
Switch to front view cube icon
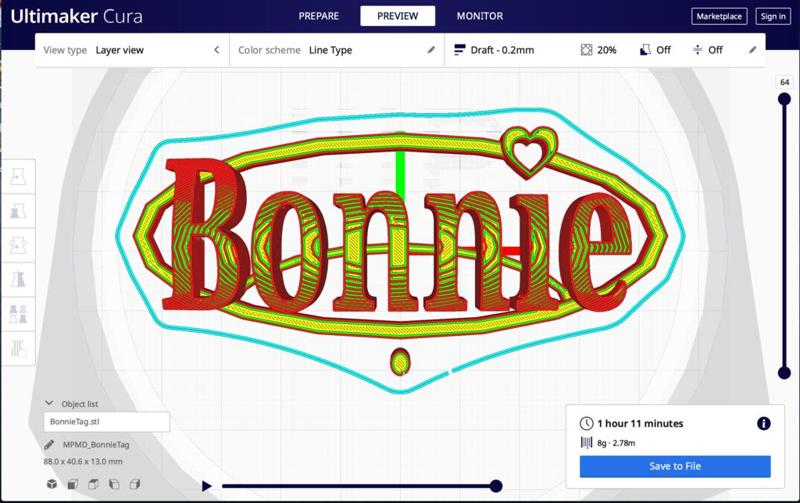[73, 484]
